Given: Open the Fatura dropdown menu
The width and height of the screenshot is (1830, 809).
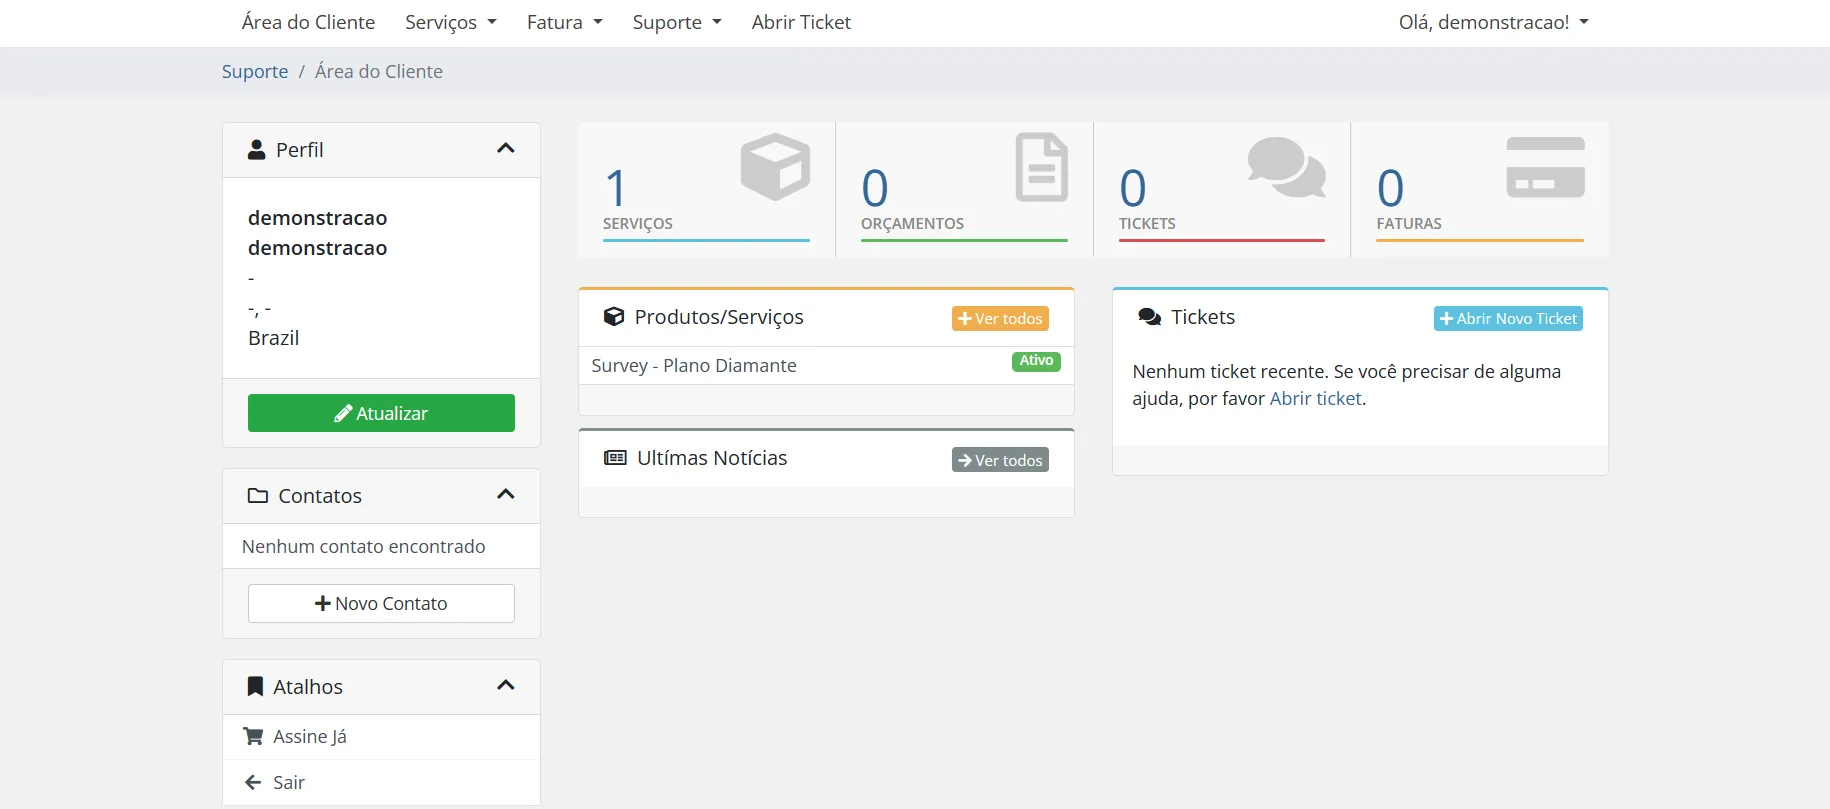Looking at the screenshot, I should [565, 23].
